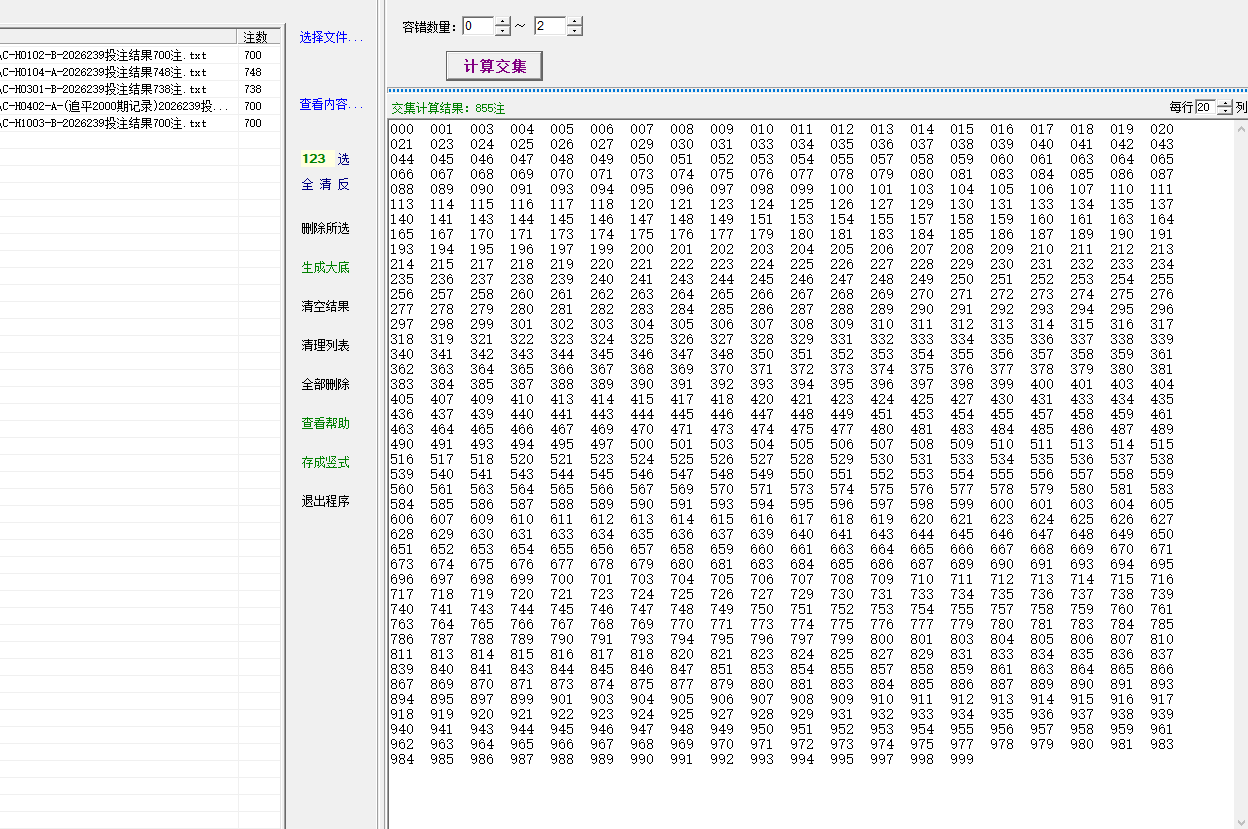1248x829 pixels.
Task: Click 清空结果 to clear results
Action: (326, 307)
